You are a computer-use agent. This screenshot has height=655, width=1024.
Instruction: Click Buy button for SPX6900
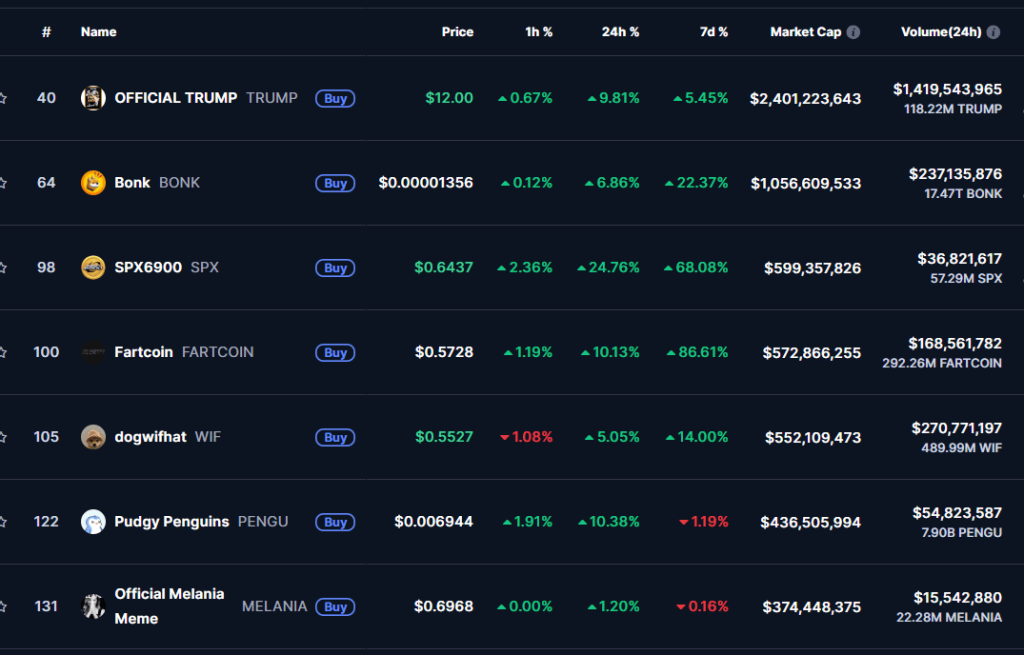click(x=335, y=268)
